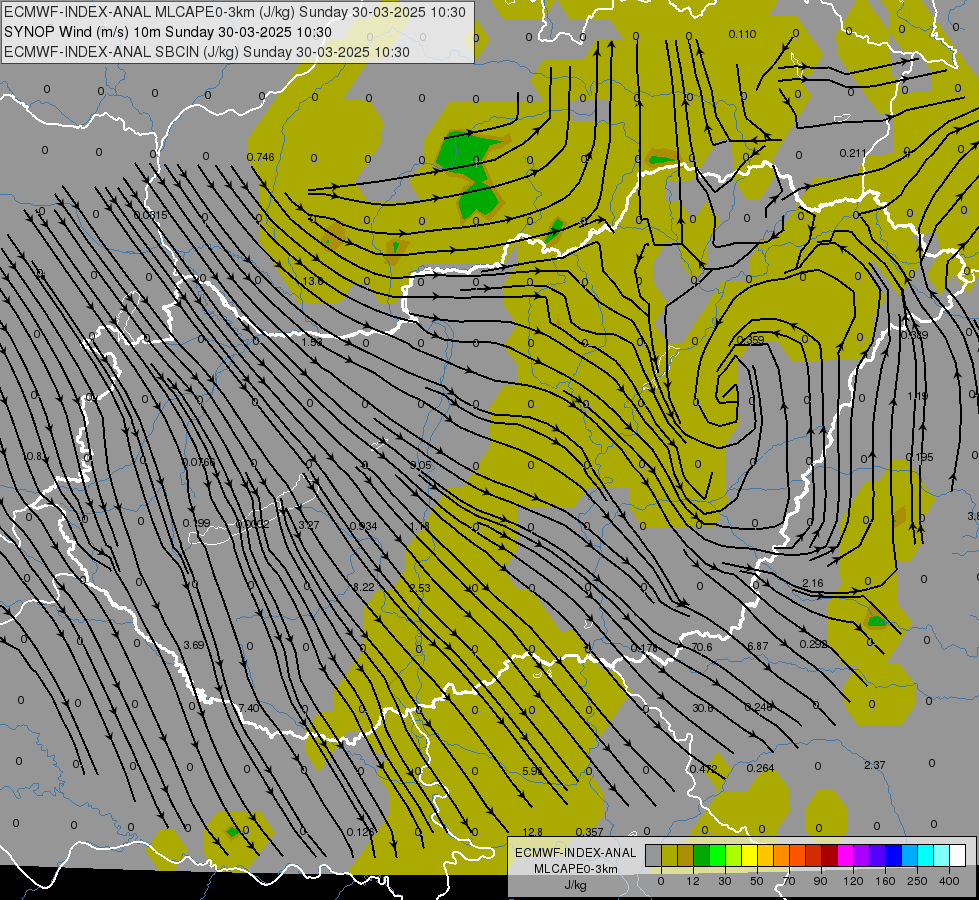This screenshot has width=979, height=900.
Task: Click the 1.19 value on the map
Action: pyautogui.click(x=918, y=396)
